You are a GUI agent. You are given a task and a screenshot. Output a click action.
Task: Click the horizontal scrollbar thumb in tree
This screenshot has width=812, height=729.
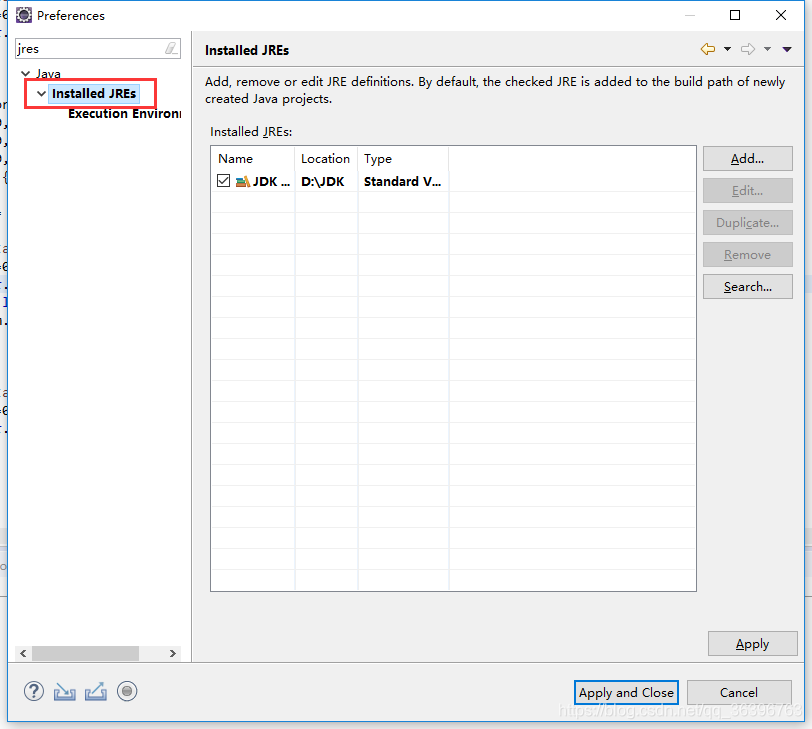tap(85, 653)
